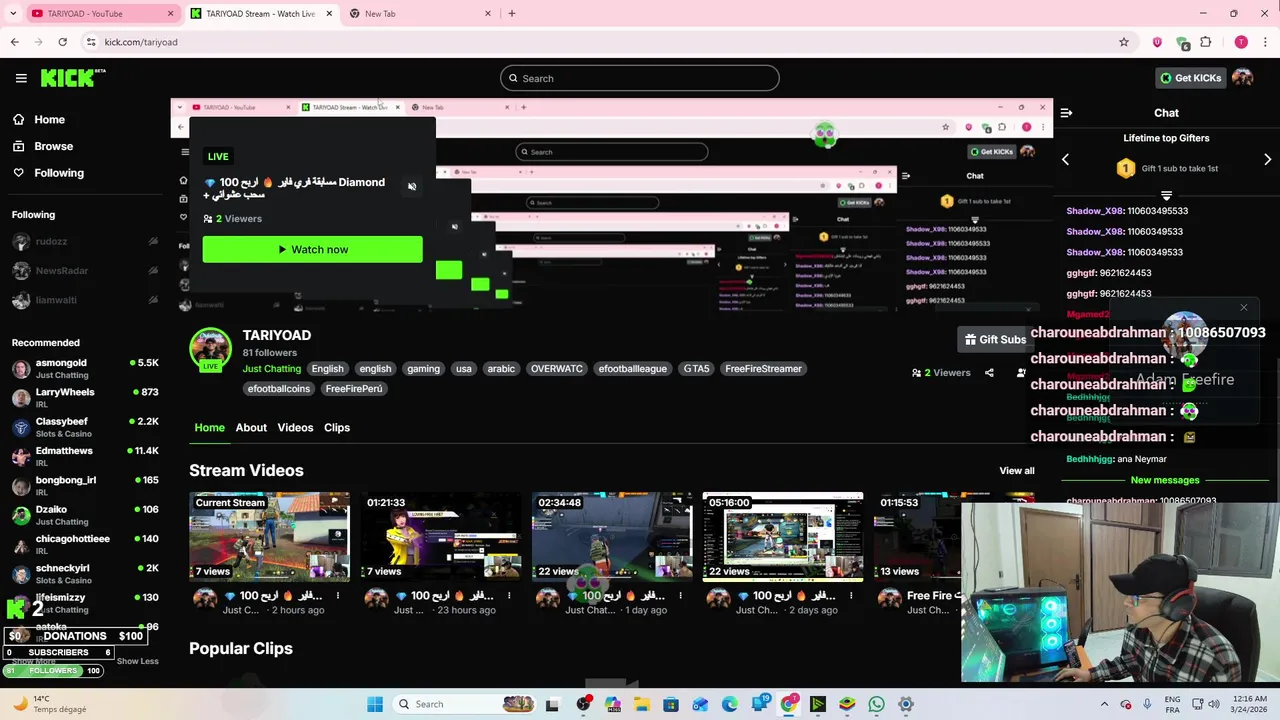Switch to the channel Clips tab
This screenshot has height=720, width=1280.
click(x=337, y=428)
